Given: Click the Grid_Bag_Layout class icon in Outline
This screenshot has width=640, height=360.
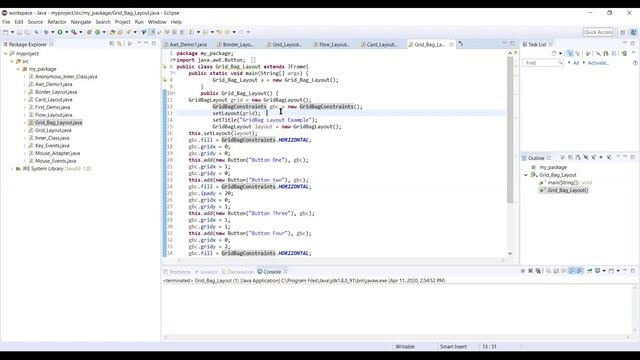Looking at the screenshot, I should pos(533,175).
